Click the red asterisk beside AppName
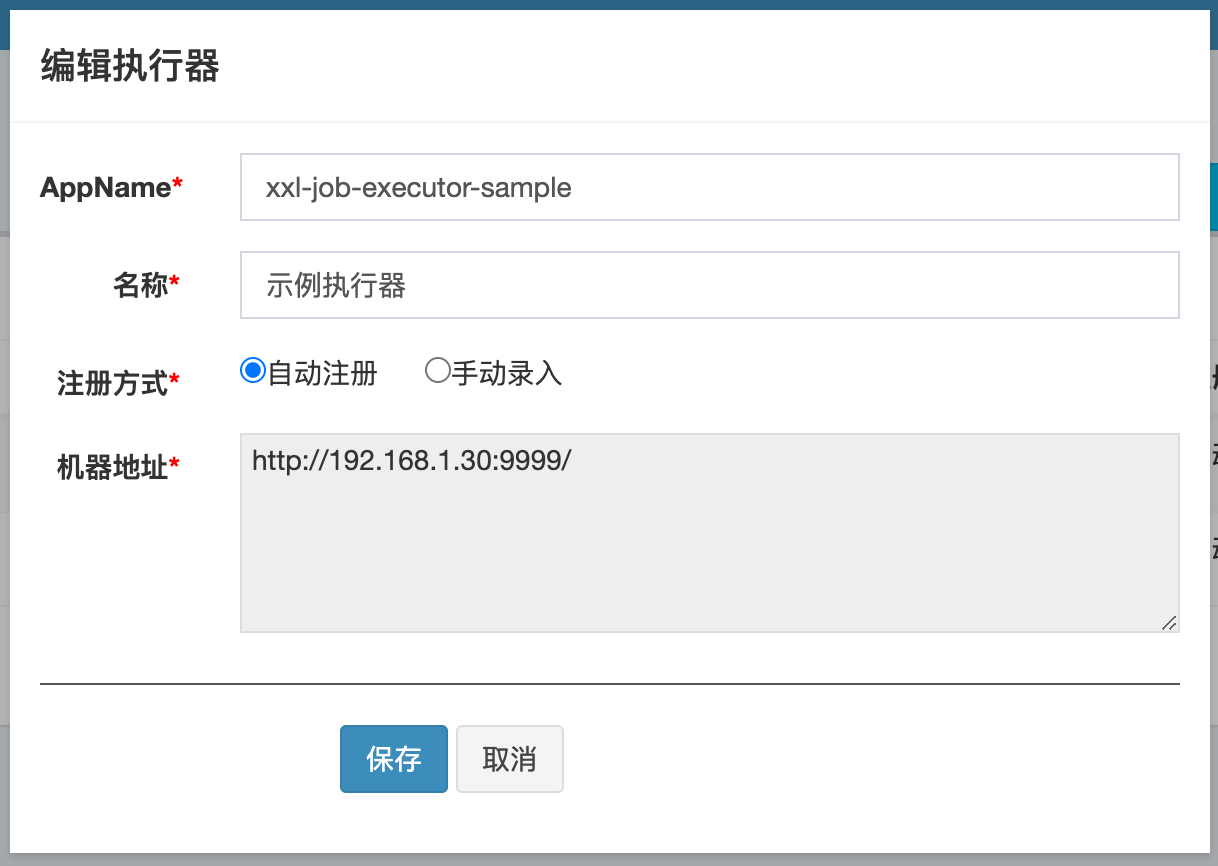This screenshot has height=866, width=1218. click(x=178, y=184)
